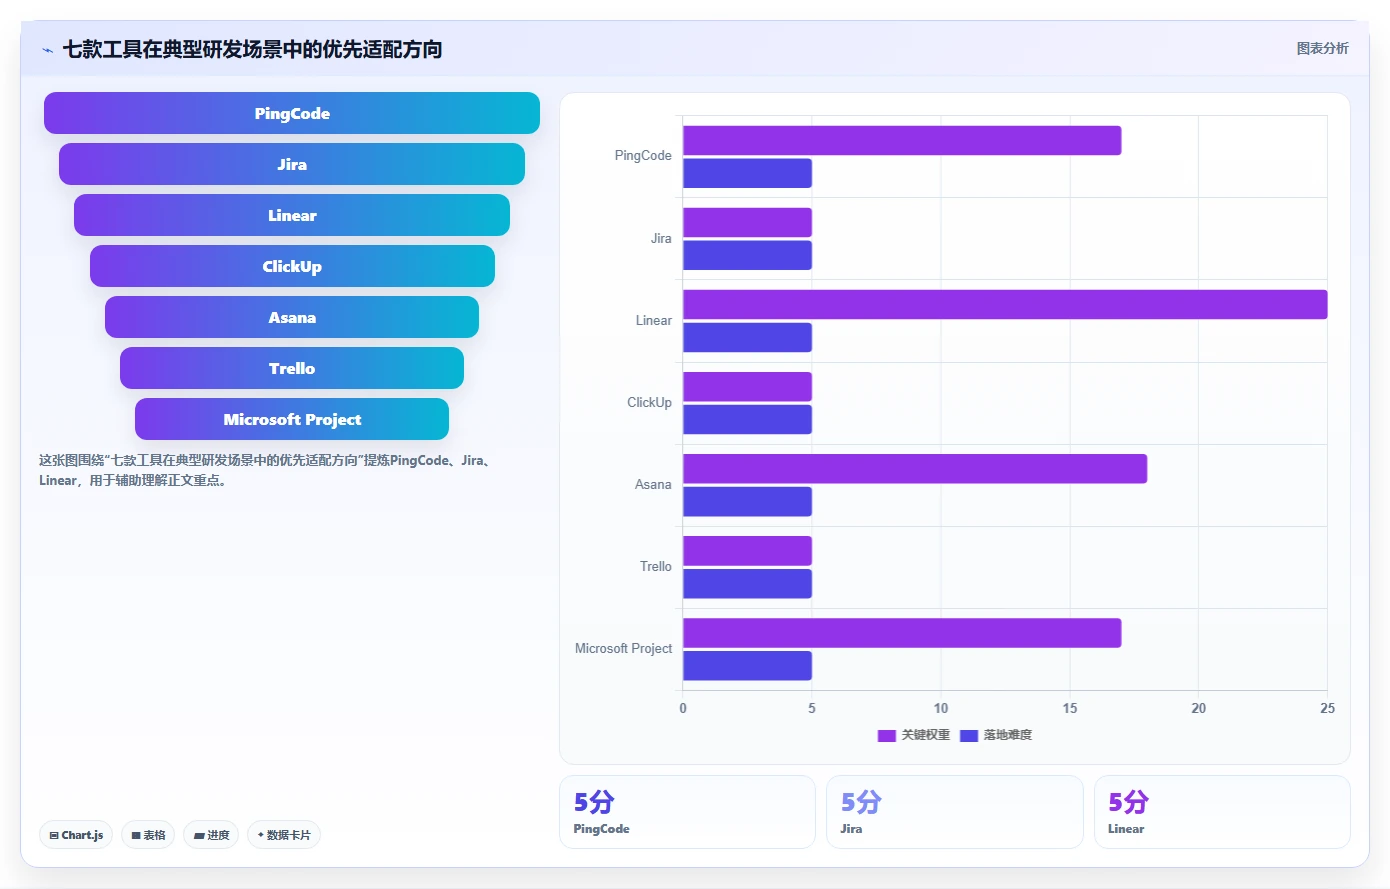Click the ClickUp y-axis label

[649, 403]
